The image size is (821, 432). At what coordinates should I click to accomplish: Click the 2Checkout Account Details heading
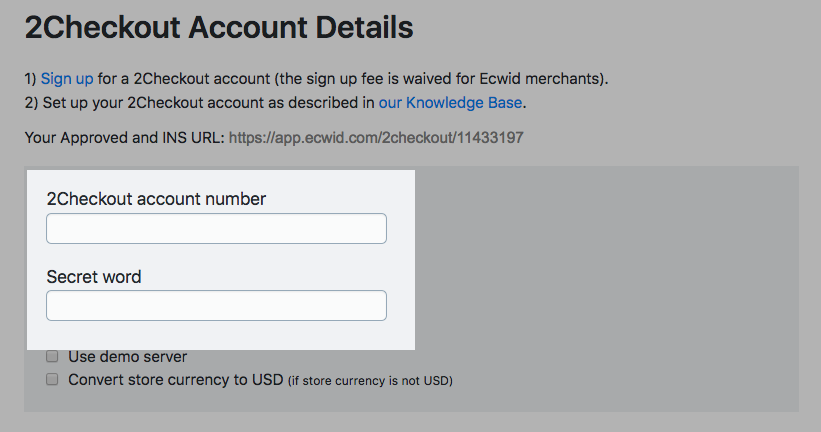coord(219,28)
